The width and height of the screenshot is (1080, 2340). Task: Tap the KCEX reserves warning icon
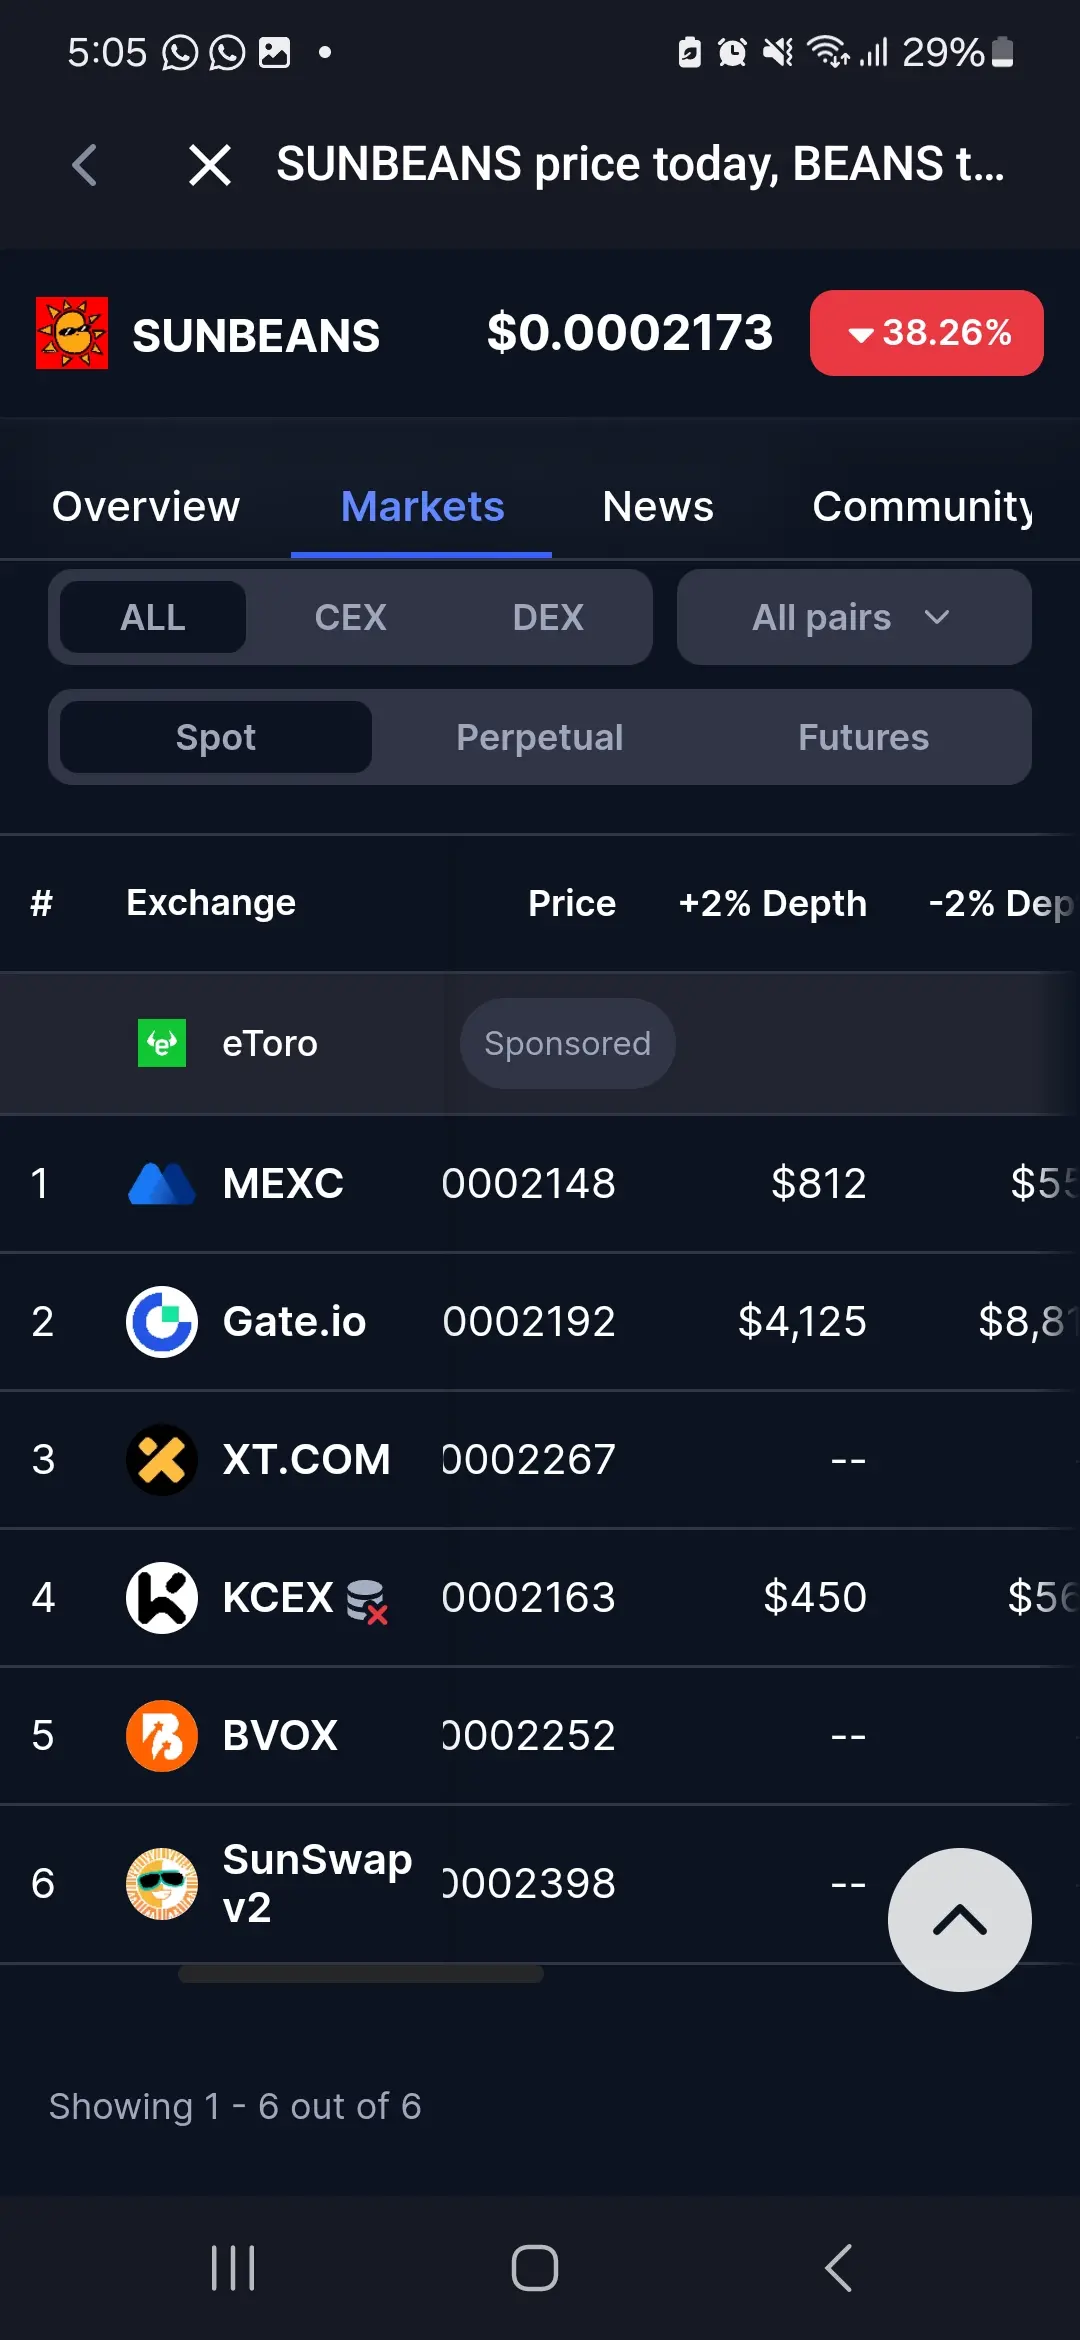coord(367,1601)
